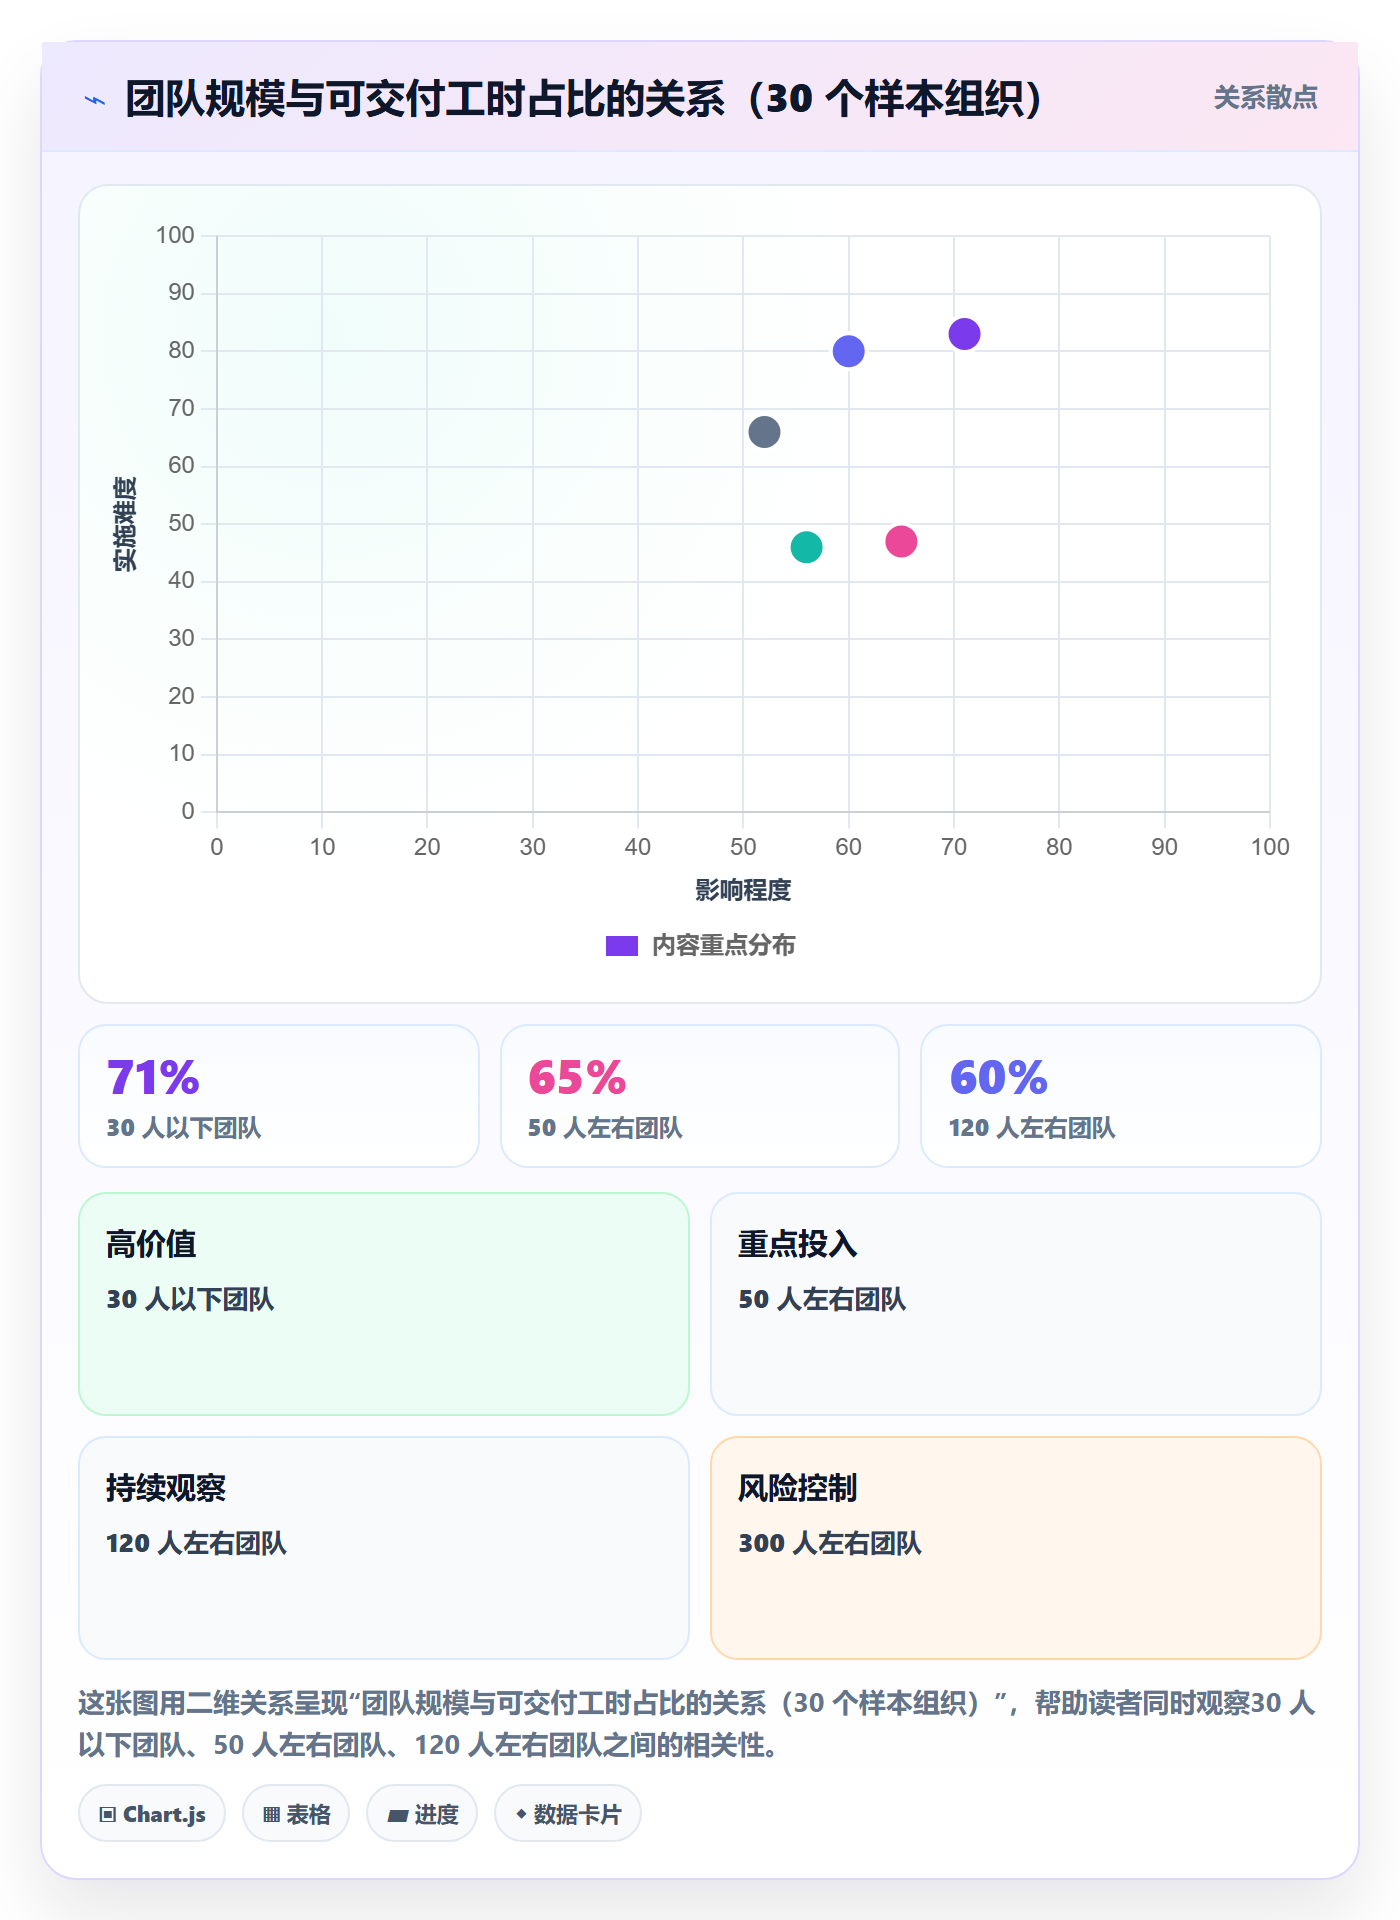Click the 300 人左右团队 text in 风险控制
The width and height of the screenshot is (1400, 1920).
coord(830,1543)
